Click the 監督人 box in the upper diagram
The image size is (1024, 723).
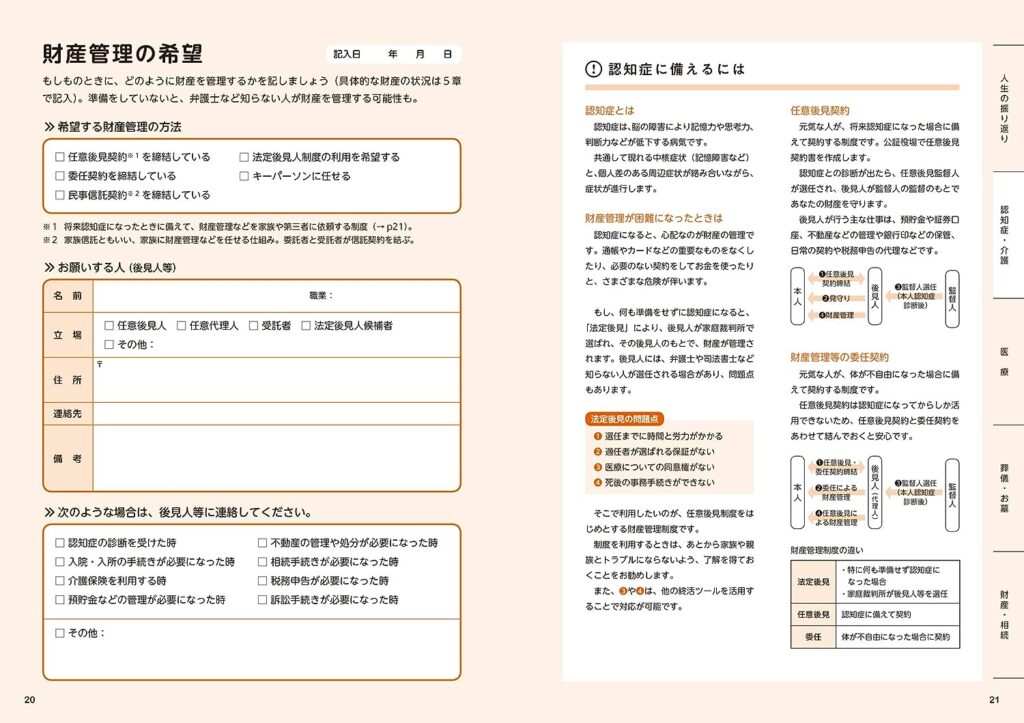coord(952,298)
